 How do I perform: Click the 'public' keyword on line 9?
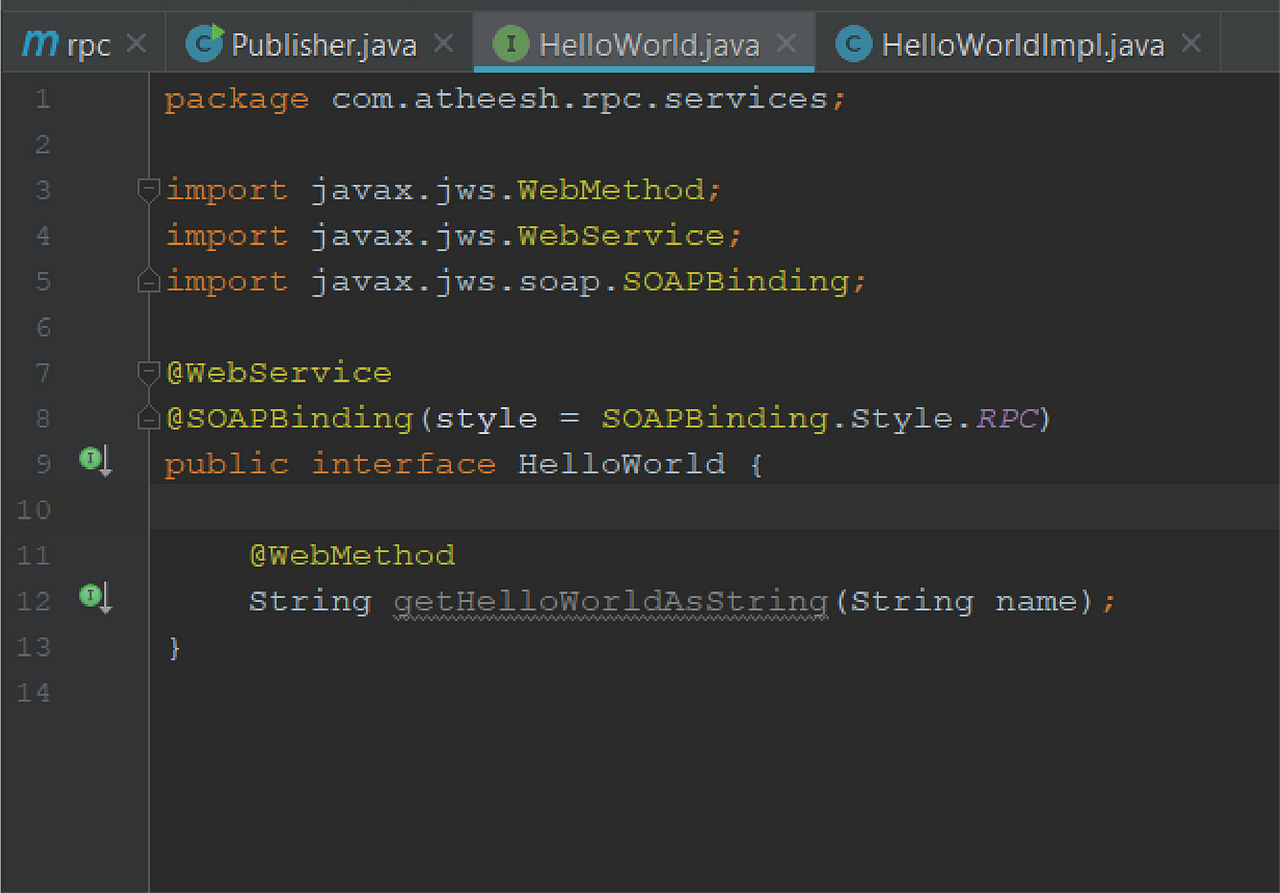227,464
